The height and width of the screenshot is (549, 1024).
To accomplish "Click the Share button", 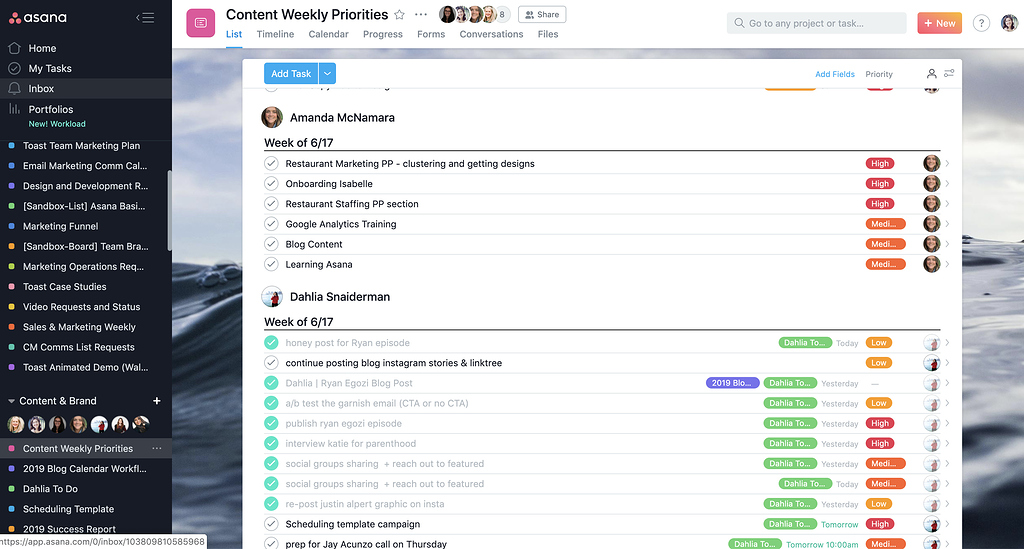I will tap(542, 14).
